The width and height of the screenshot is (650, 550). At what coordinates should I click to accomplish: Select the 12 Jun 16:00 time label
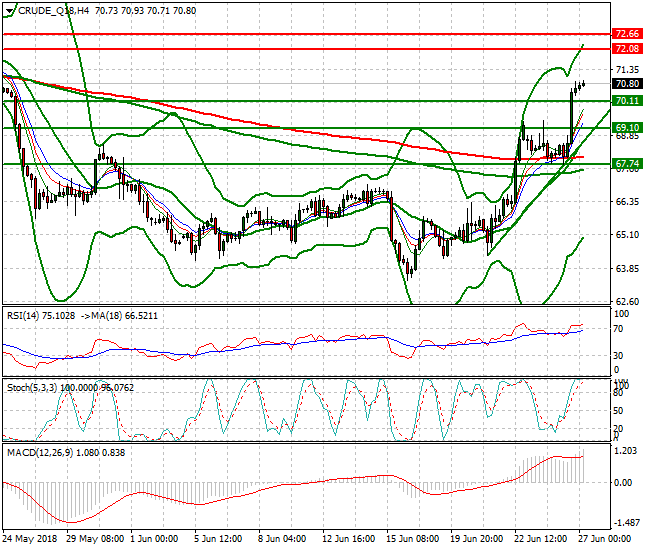coord(349,539)
